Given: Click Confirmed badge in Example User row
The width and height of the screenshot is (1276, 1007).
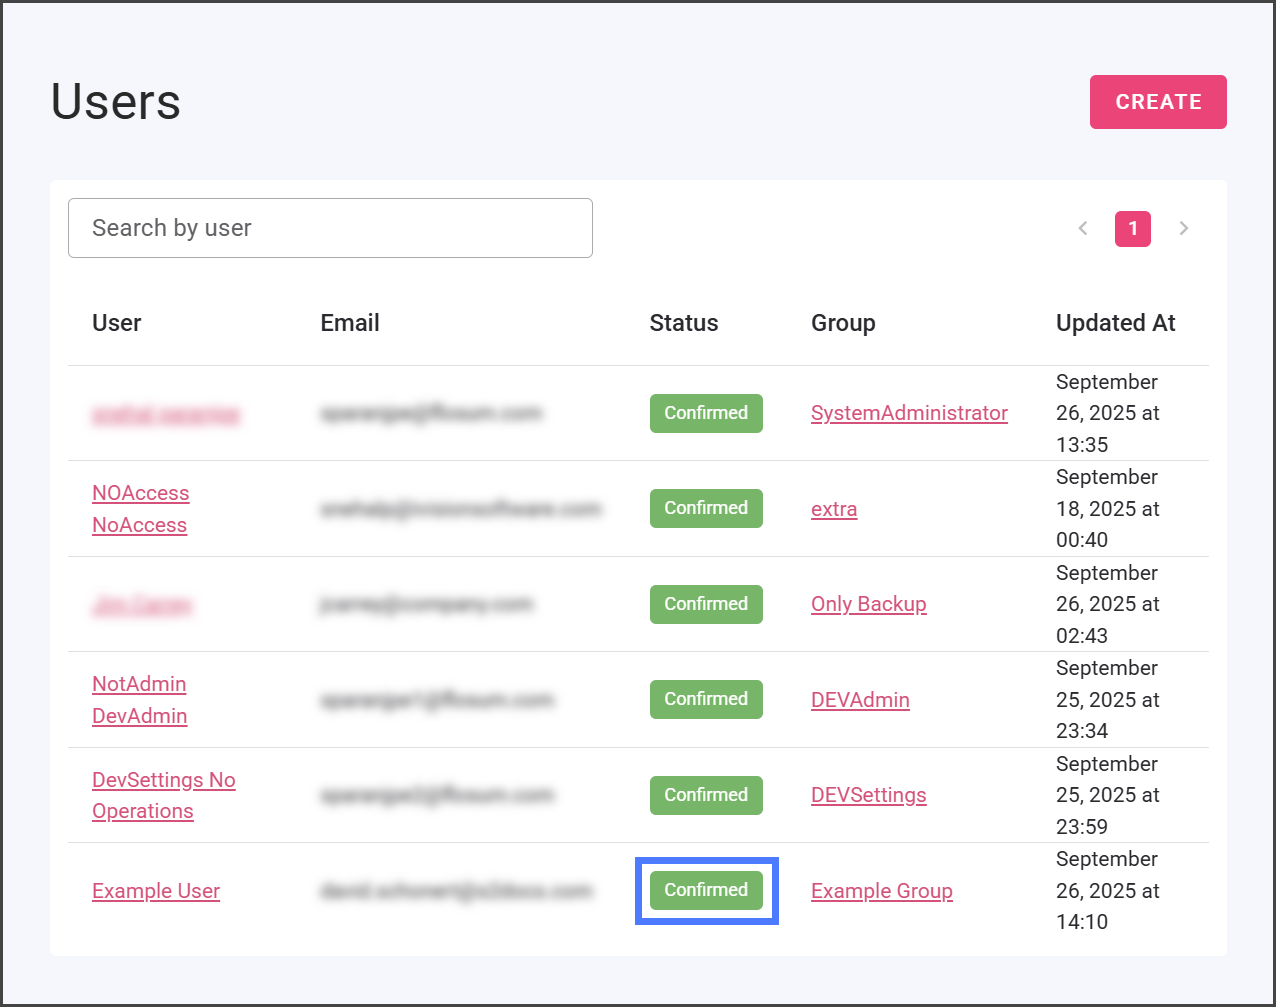Looking at the screenshot, I should pos(706,890).
